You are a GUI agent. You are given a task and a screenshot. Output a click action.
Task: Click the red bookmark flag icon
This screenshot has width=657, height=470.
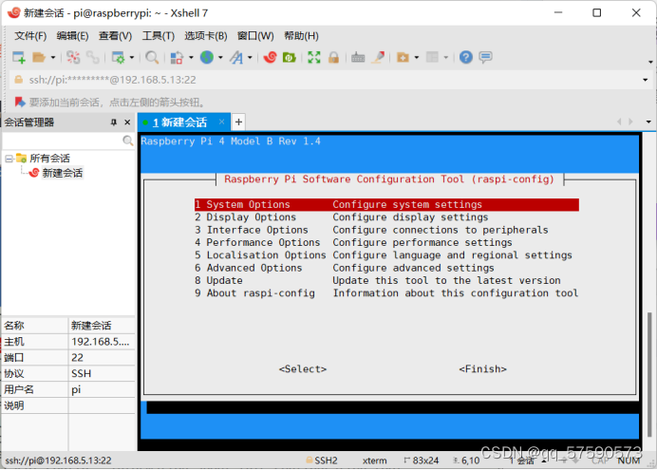[20, 102]
